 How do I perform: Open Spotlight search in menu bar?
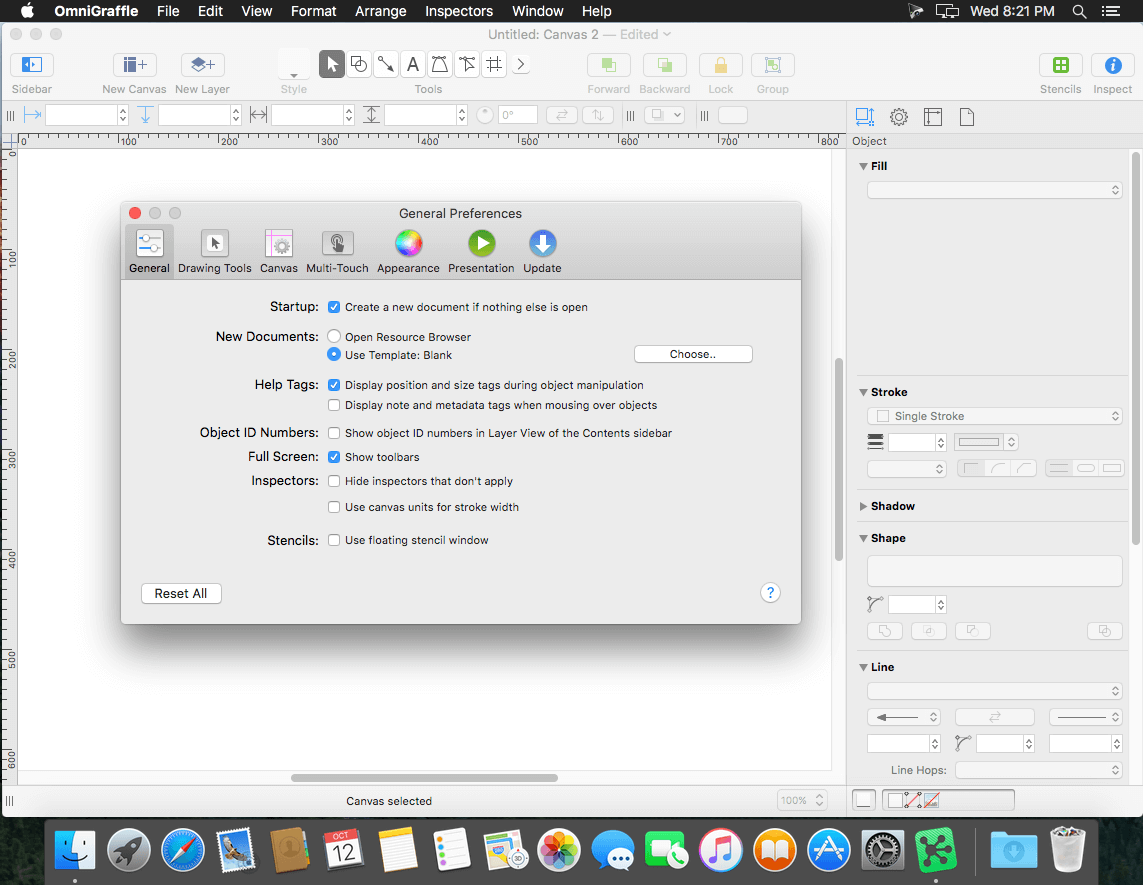tap(1080, 11)
